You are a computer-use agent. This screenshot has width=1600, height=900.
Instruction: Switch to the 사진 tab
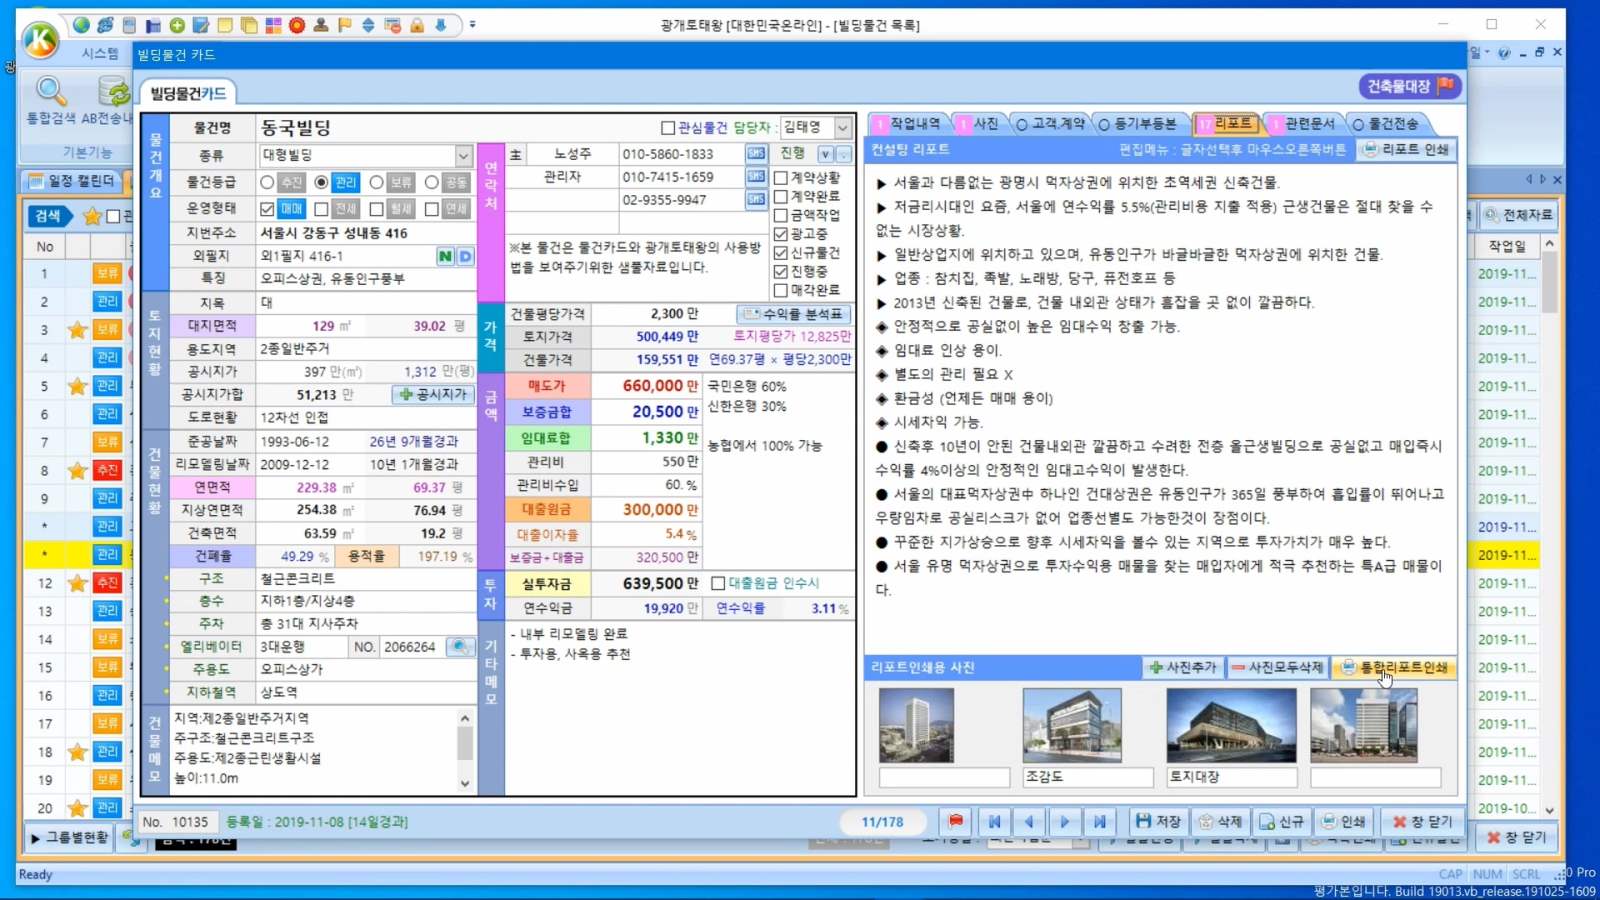(984, 123)
